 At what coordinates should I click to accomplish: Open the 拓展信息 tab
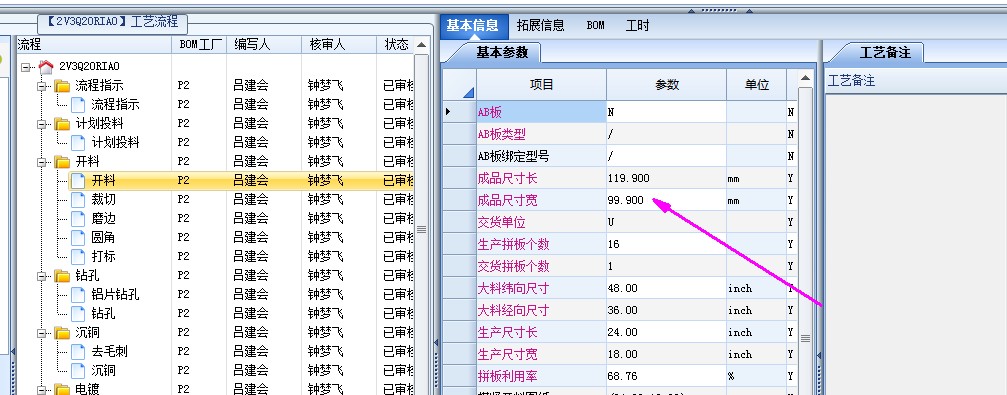541,26
